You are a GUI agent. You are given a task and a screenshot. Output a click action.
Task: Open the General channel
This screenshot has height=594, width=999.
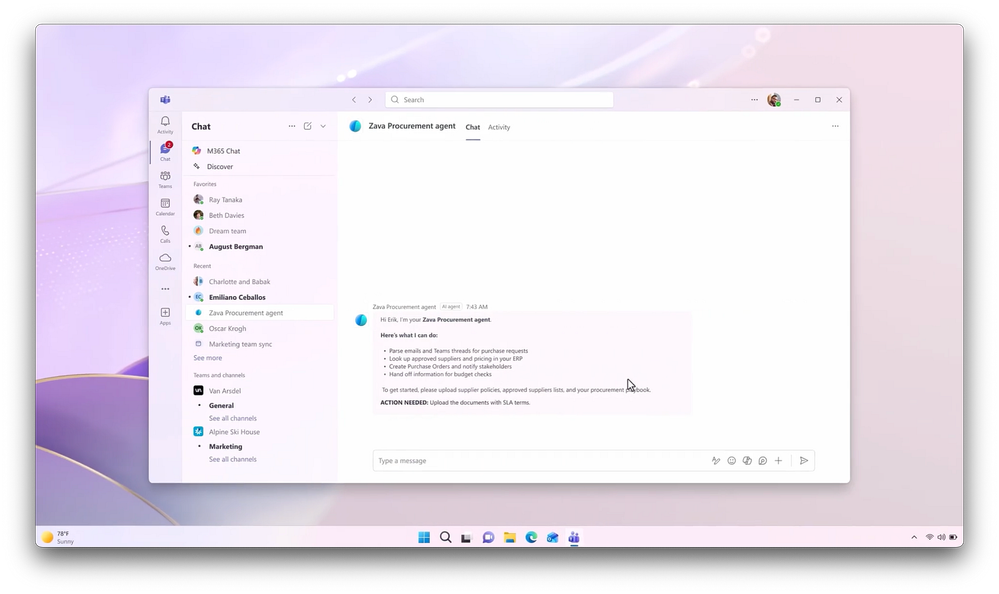pos(221,405)
